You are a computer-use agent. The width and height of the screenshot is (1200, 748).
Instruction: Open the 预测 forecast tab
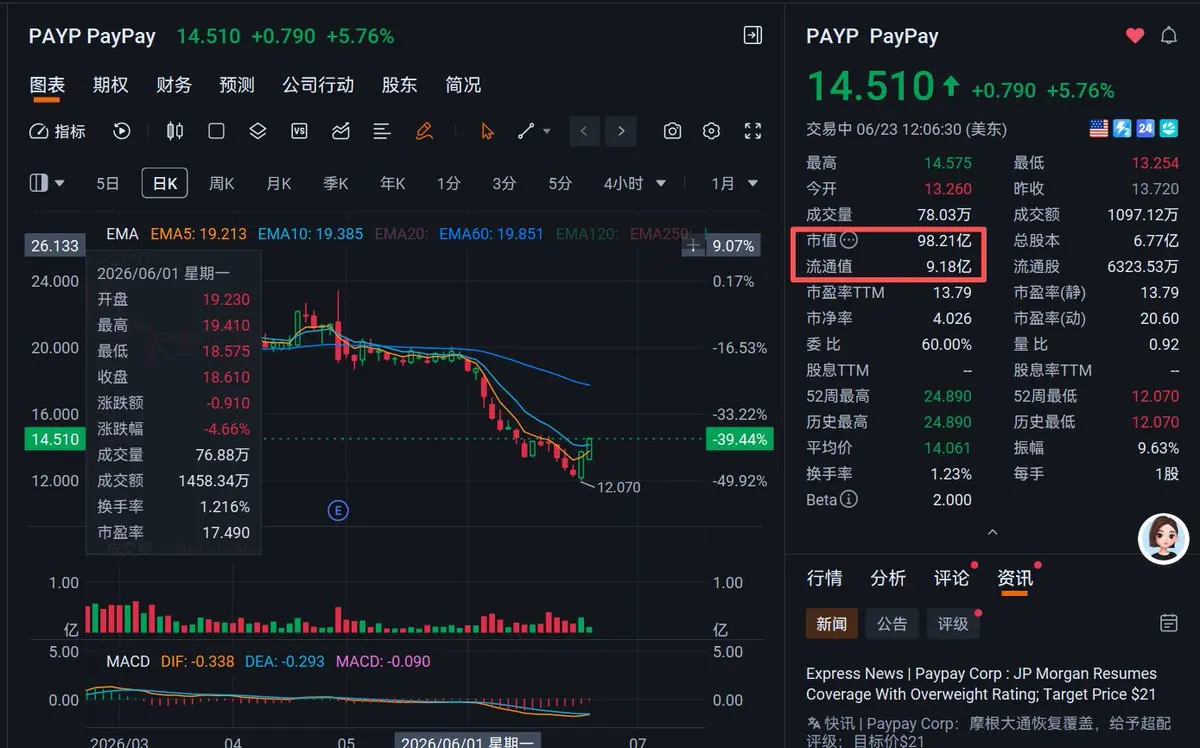pyautogui.click(x=237, y=85)
